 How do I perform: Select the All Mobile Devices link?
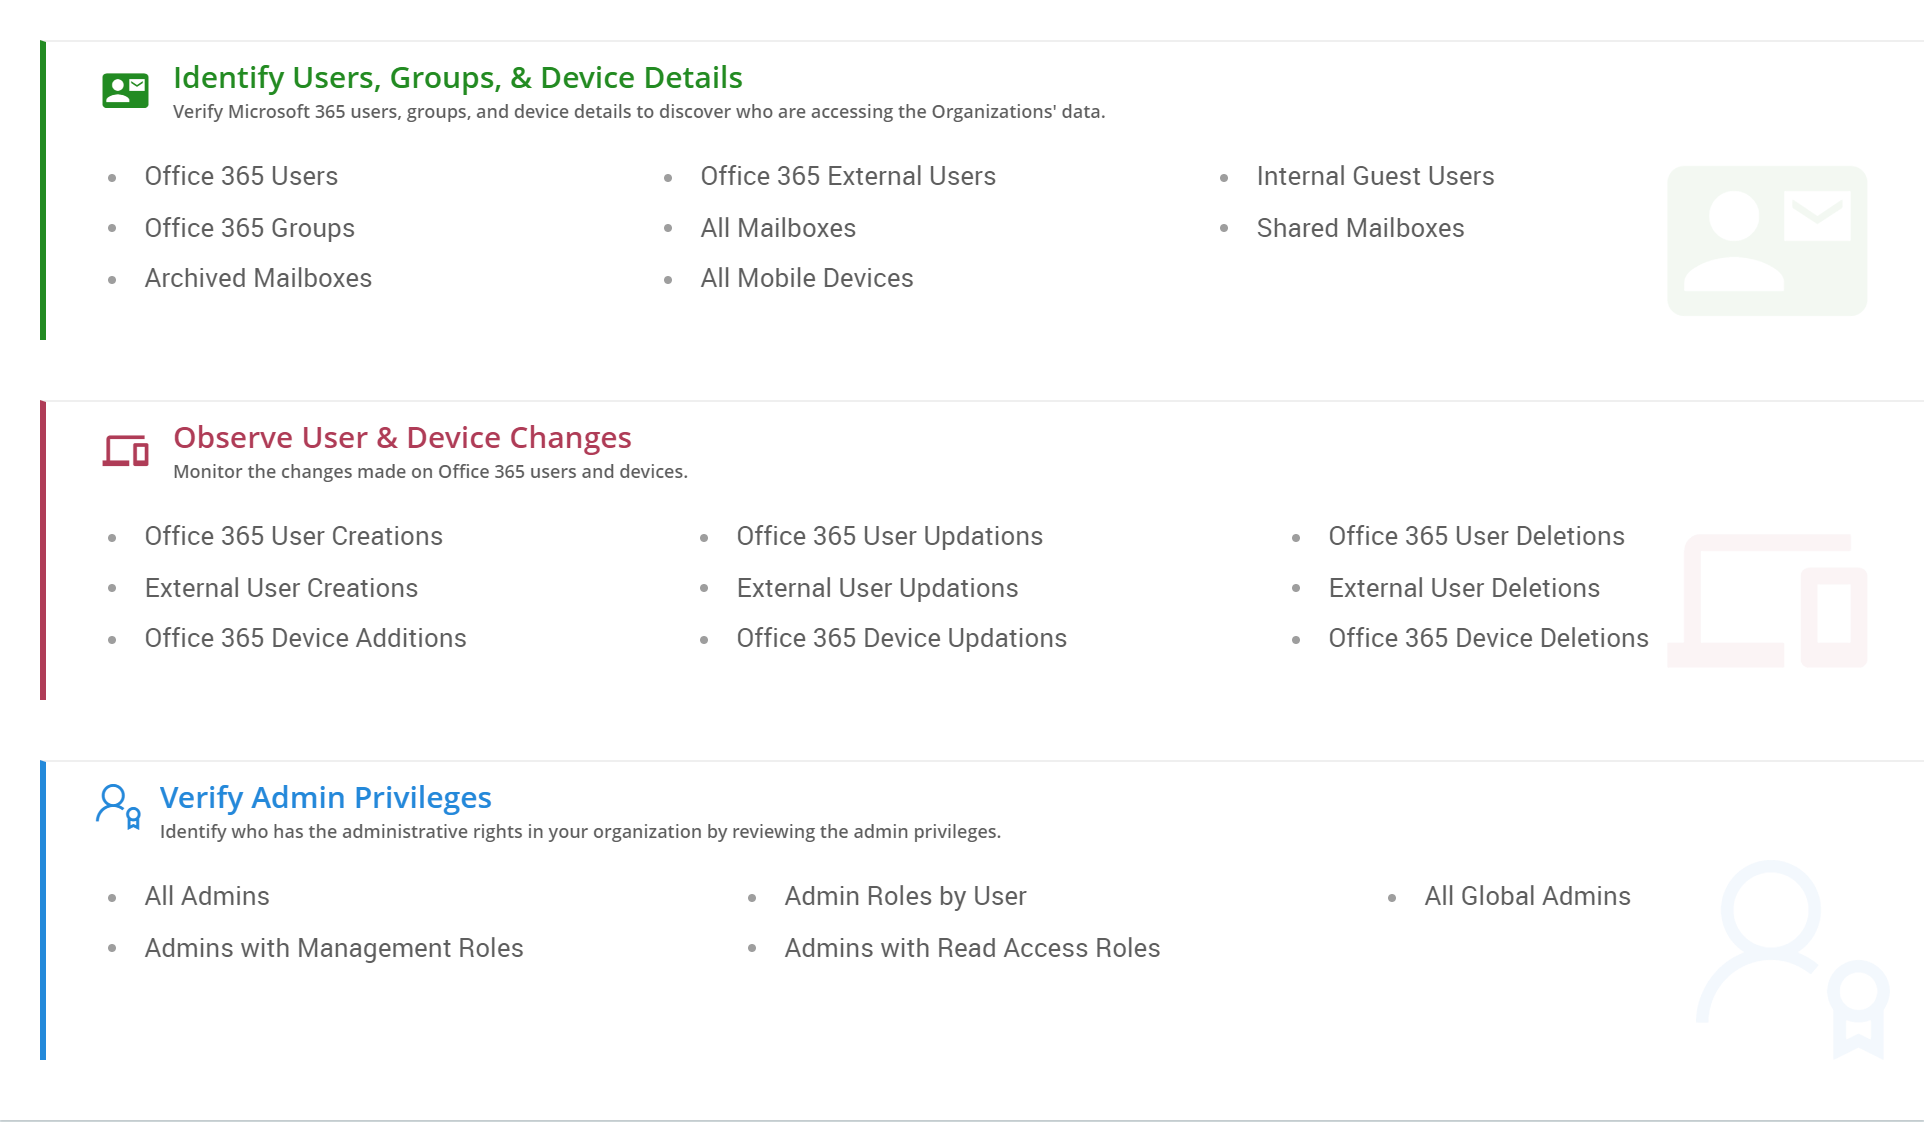pyautogui.click(x=807, y=278)
